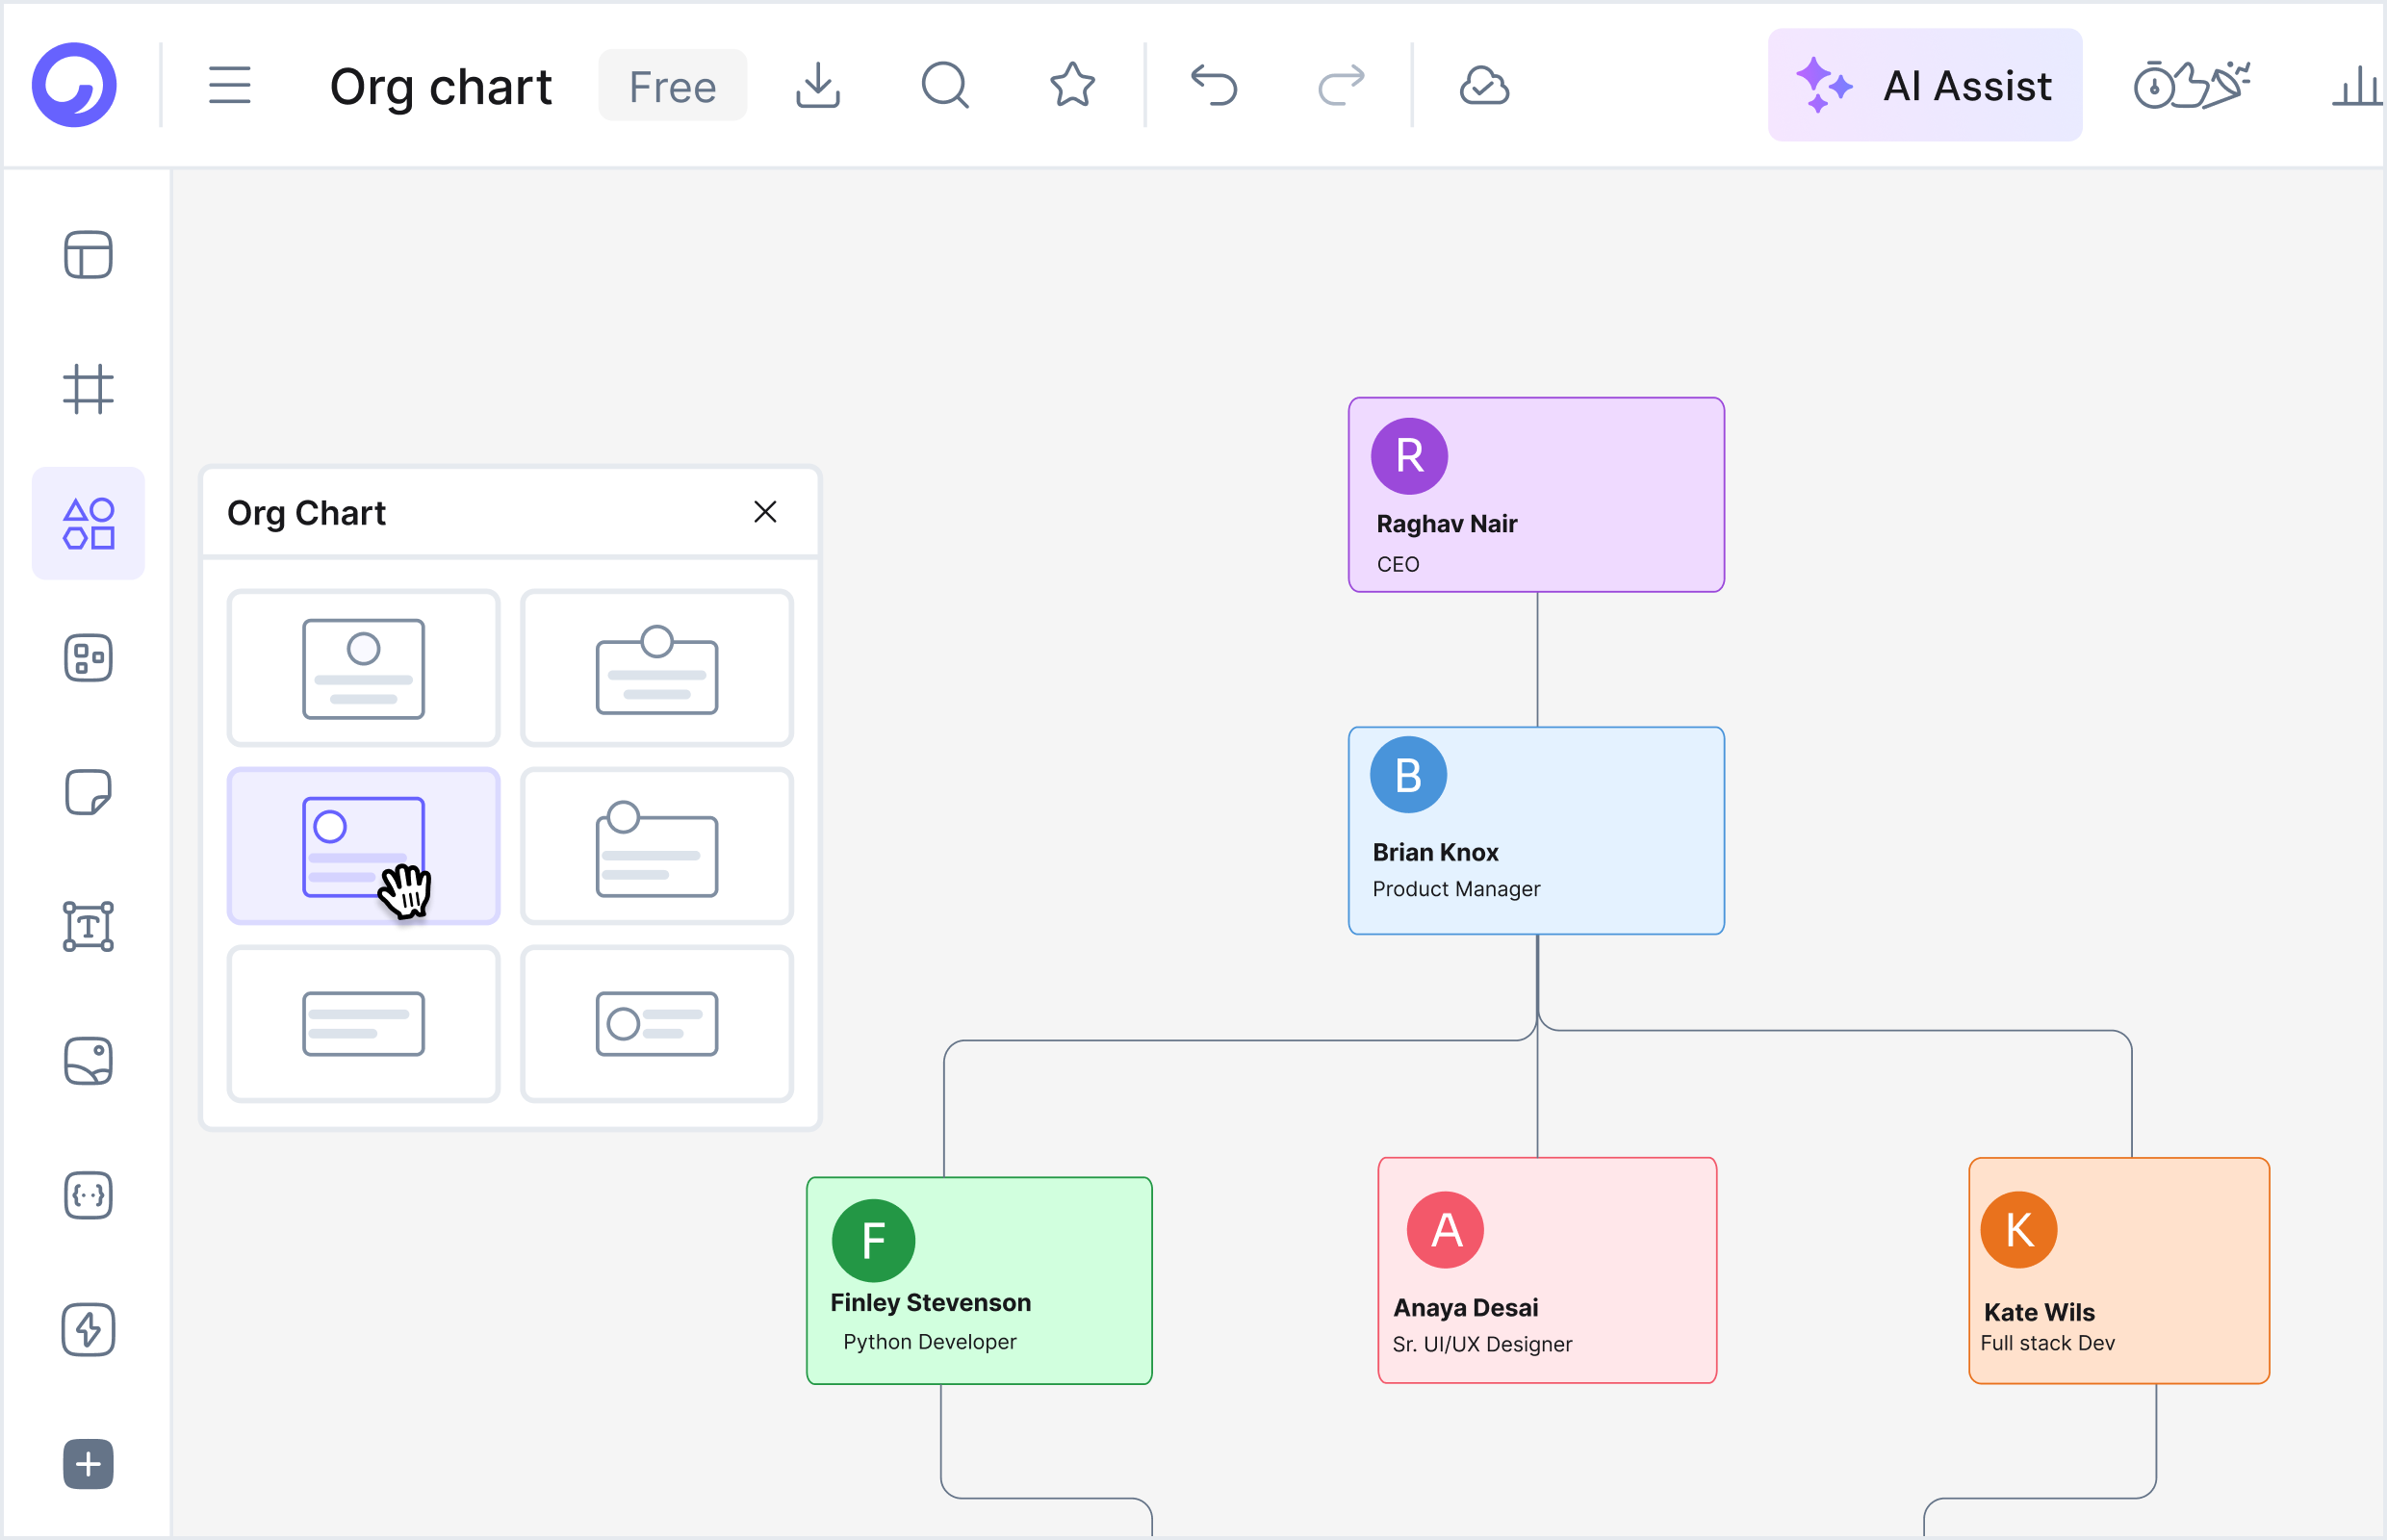Open the search magnifier icon

pyautogui.click(x=944, y=85)
